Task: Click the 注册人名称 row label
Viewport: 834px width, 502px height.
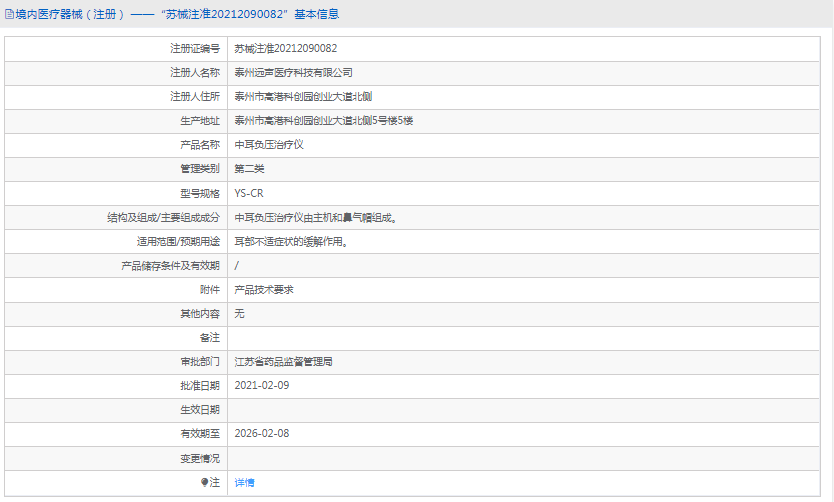Action: point(195,72)
